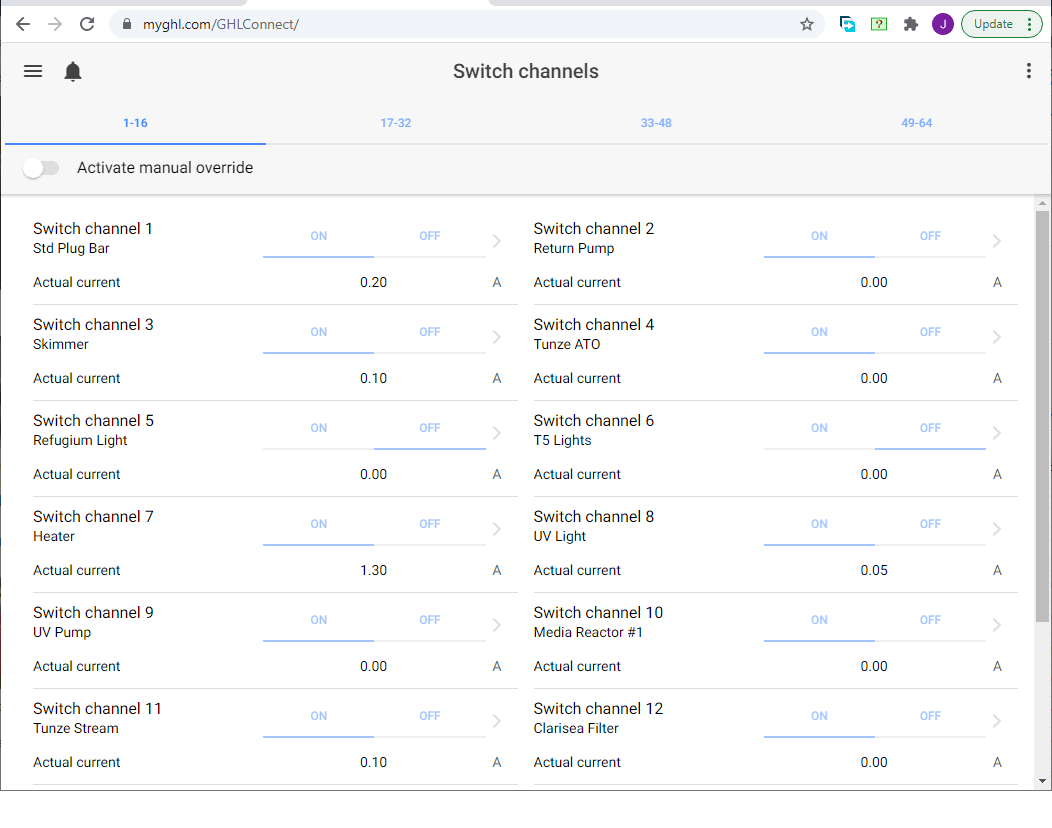
Task: Click the purple profile avatar icon
Action: 942,24
